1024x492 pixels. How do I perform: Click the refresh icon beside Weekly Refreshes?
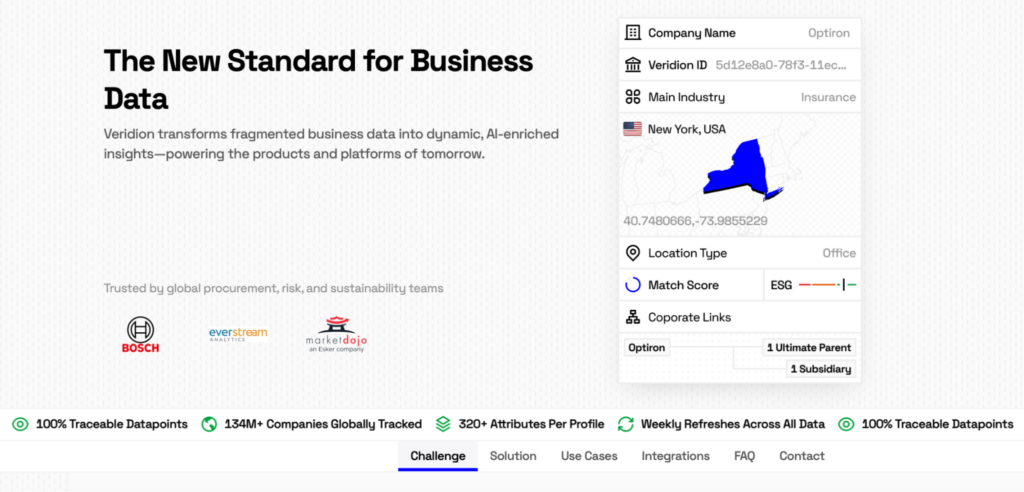(626, 424)
